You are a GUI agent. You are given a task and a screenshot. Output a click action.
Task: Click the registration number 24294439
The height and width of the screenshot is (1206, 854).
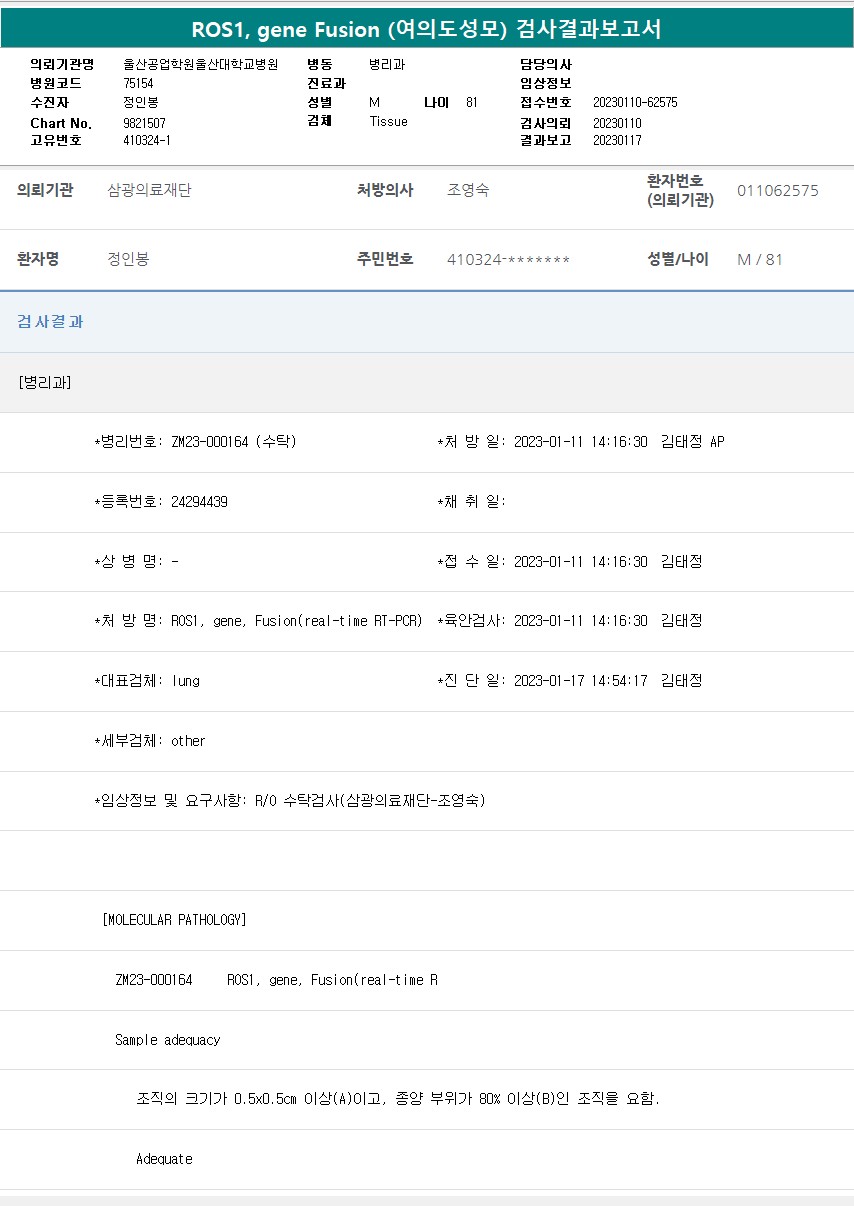(199, 502)
